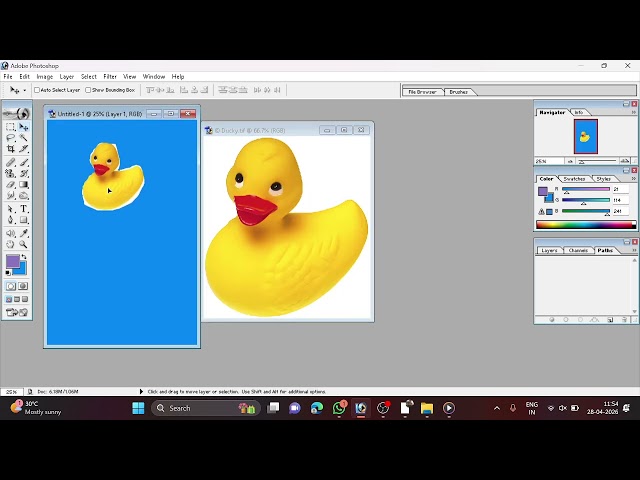Switch to the Swatches tab
Screen dimensions: 640x480
click(574, 179)
